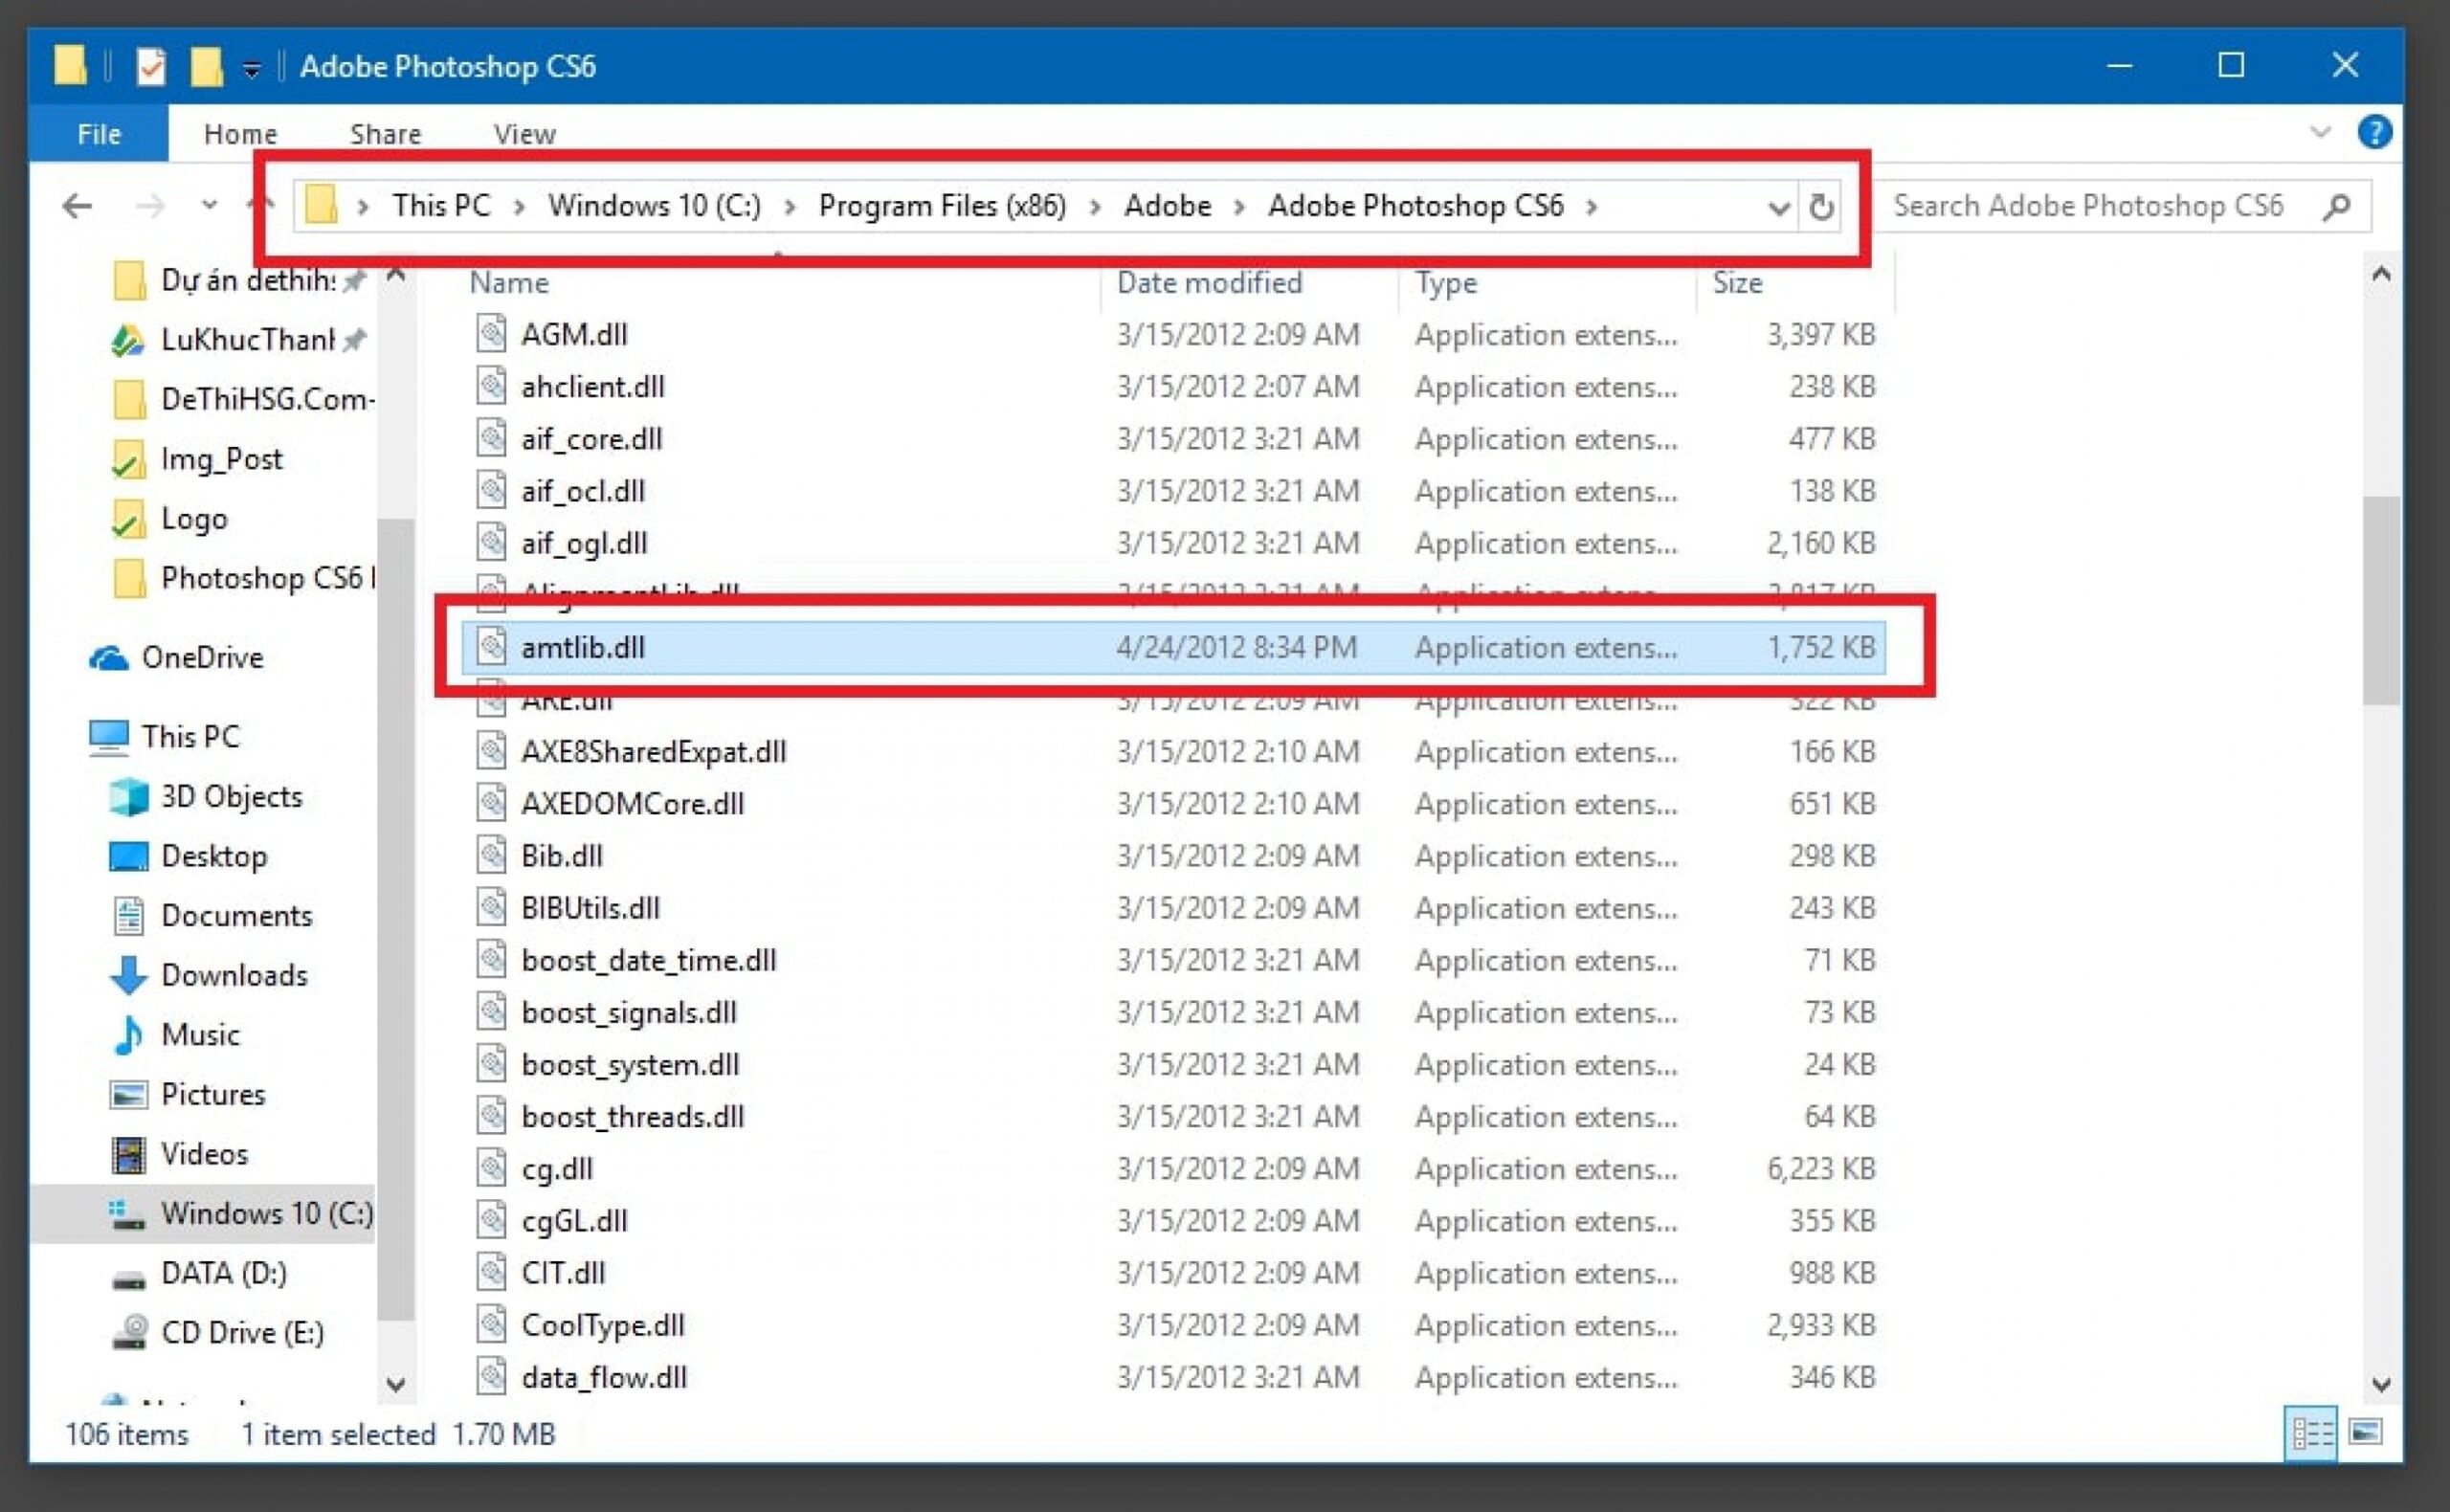2450x1512 pixels.
Task: Open the Customize Quick Access Toolbar dropdown
Action: [x=252, y=68]
